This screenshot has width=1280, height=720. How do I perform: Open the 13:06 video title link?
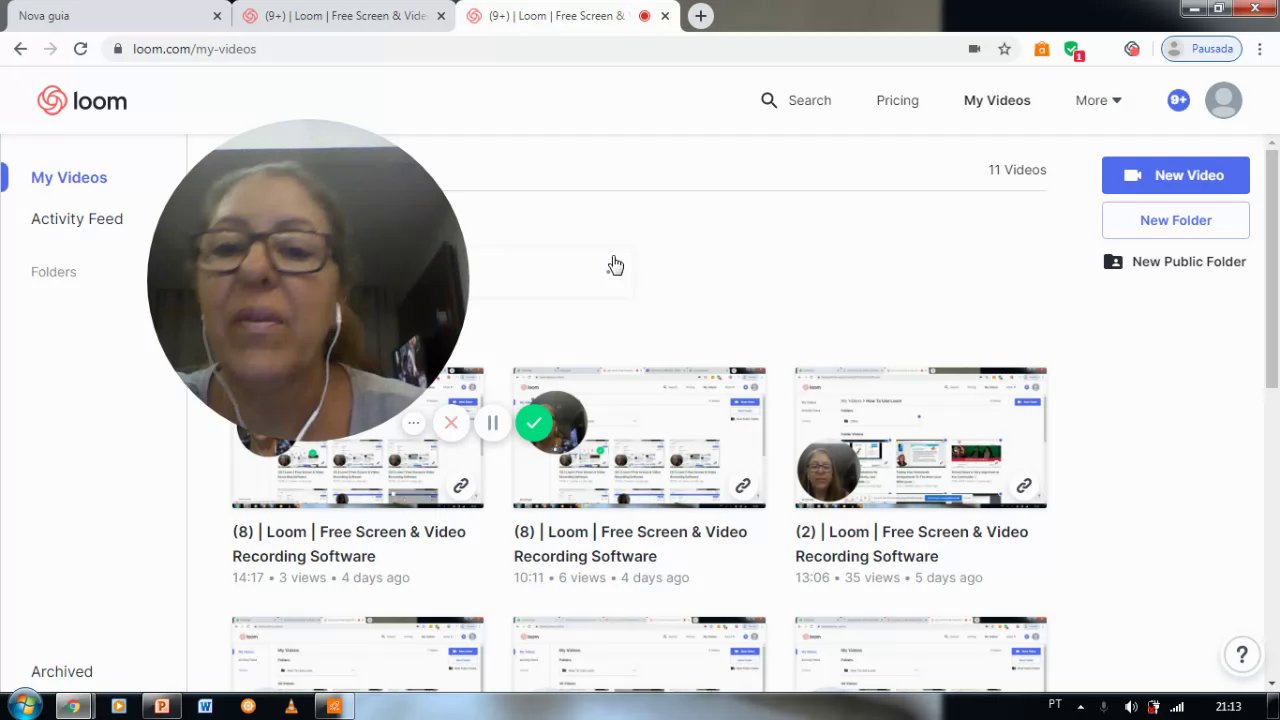click(x=912, y=543)
